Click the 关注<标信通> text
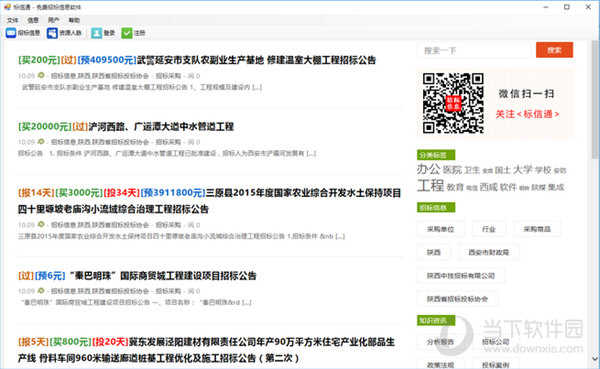This screenshot has height=369, width=600. coord(527,114)
